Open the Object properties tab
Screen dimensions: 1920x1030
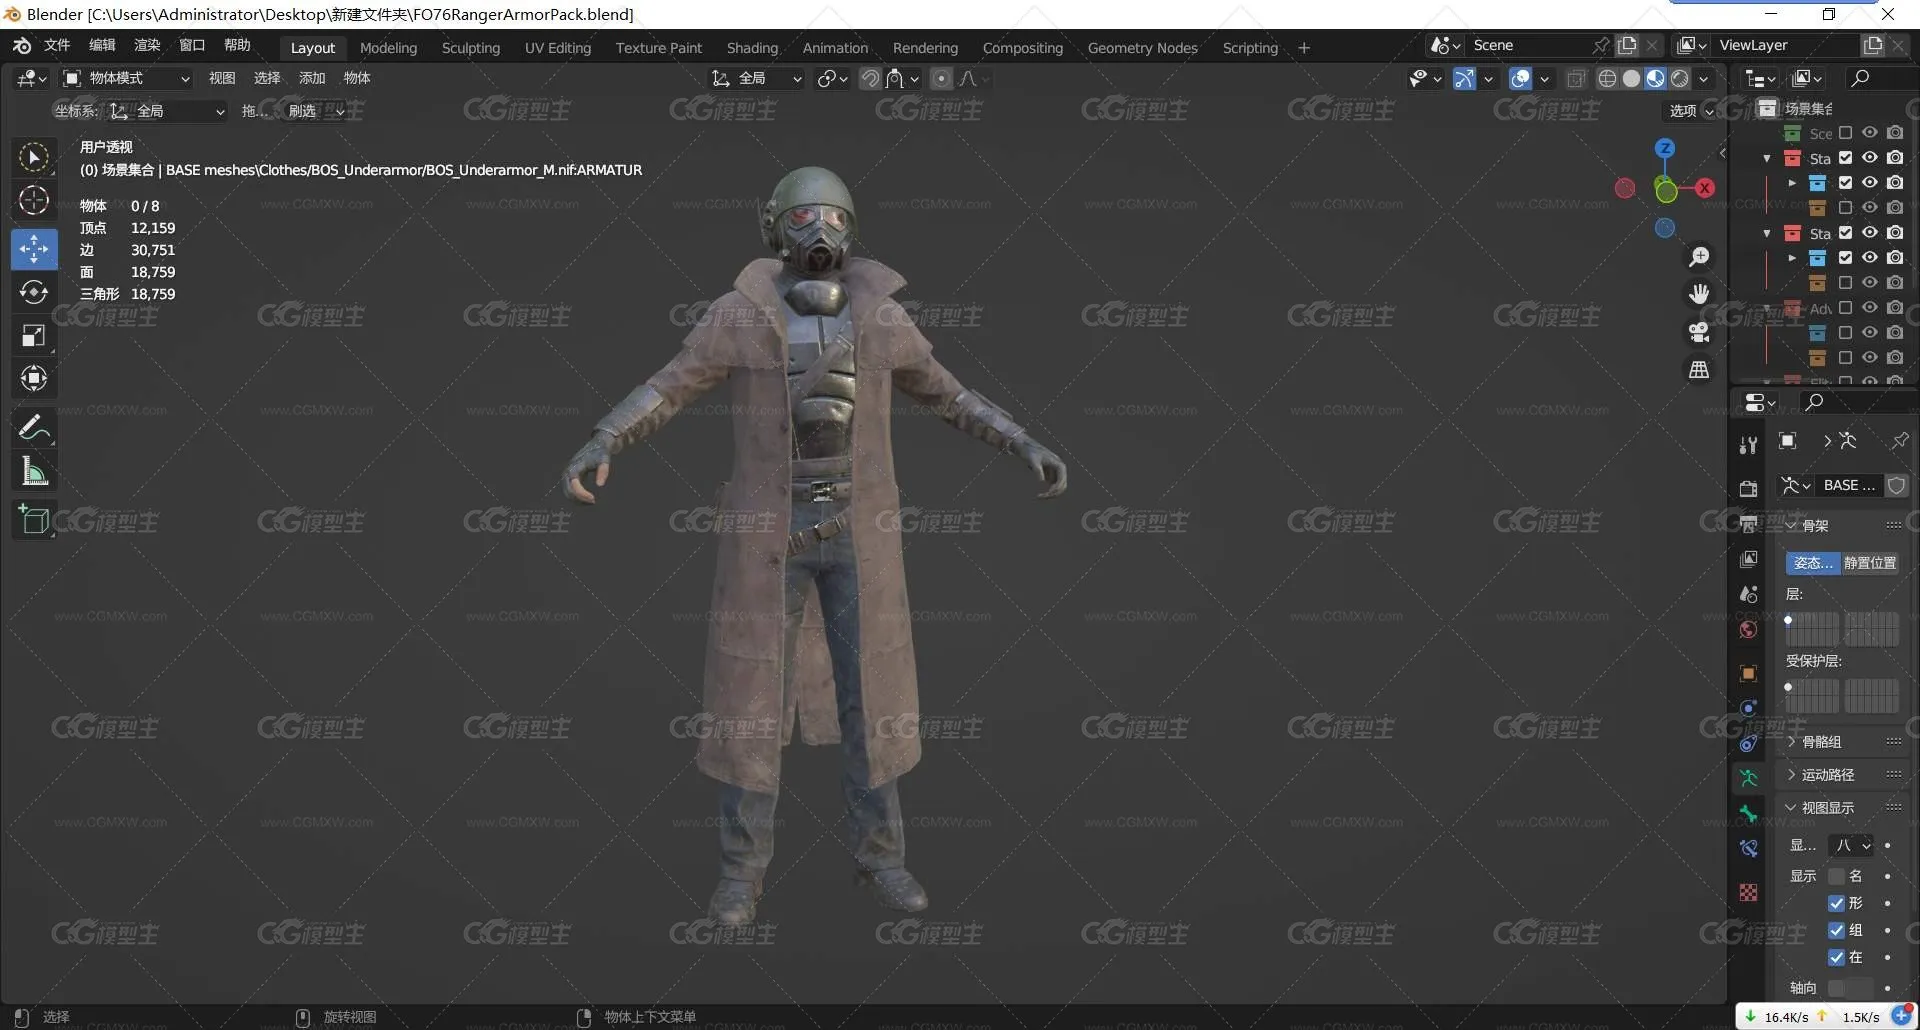pyautogui.click(x=1748, y=674)
